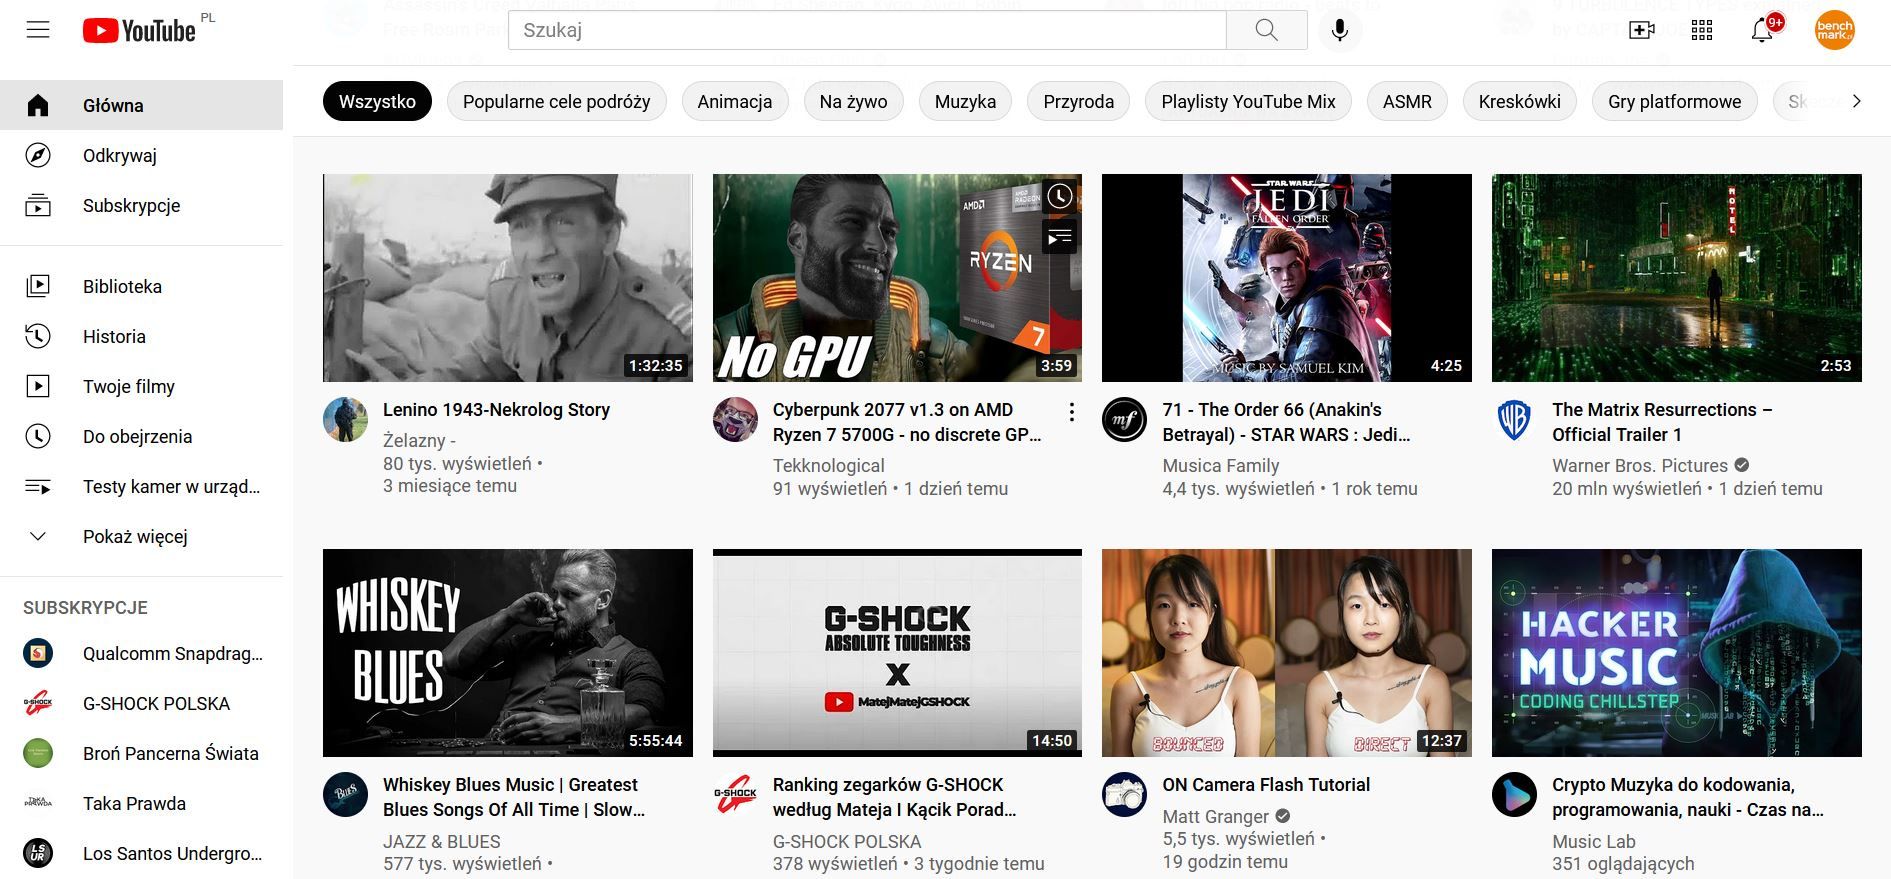The image size is (1891, 879).
Task: Play the Matrix Resurrections thumbnail
Action: click(x=1677, y=278)
